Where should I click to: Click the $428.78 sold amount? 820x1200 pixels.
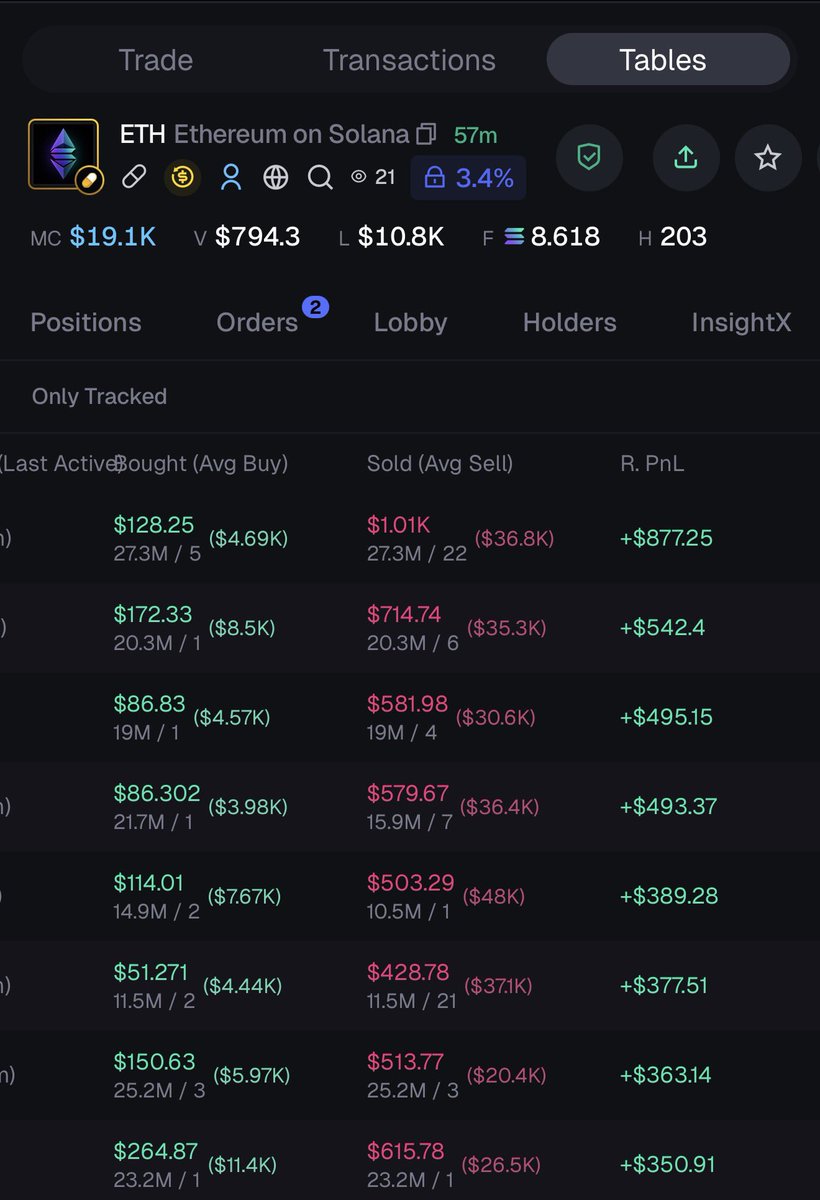[409, 972]
